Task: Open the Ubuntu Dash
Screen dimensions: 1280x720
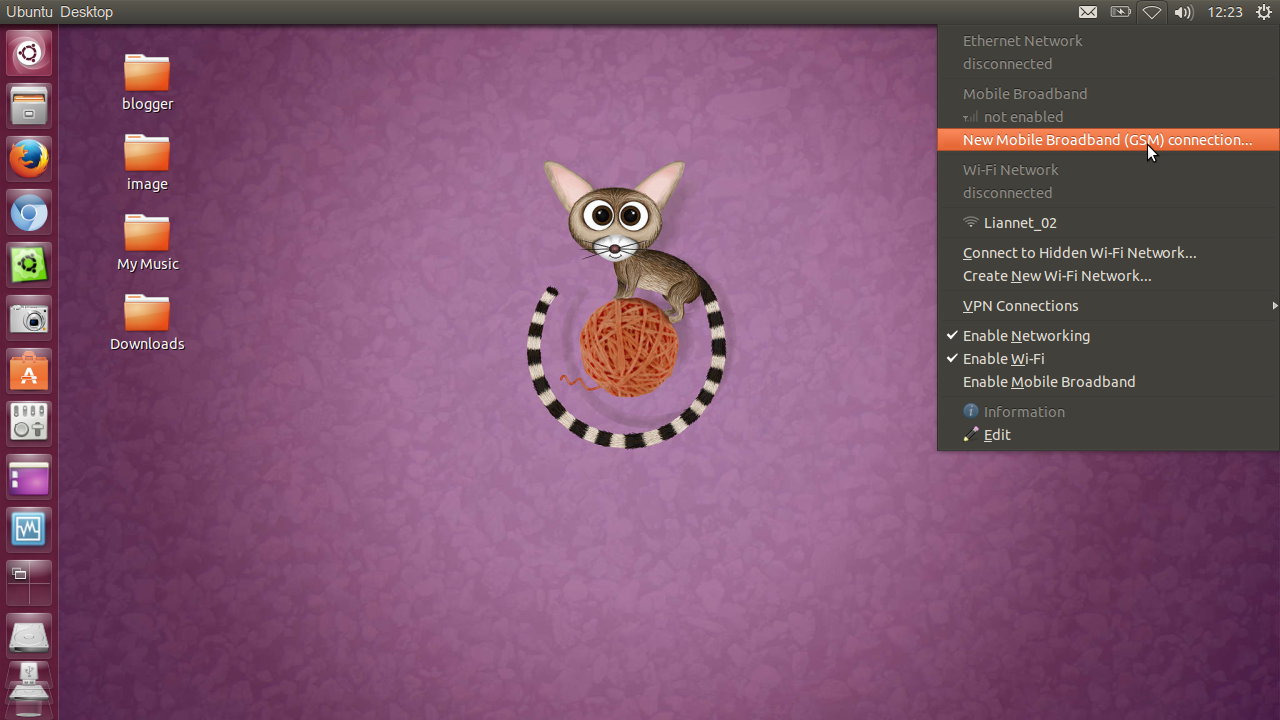Action: (28, 53)
